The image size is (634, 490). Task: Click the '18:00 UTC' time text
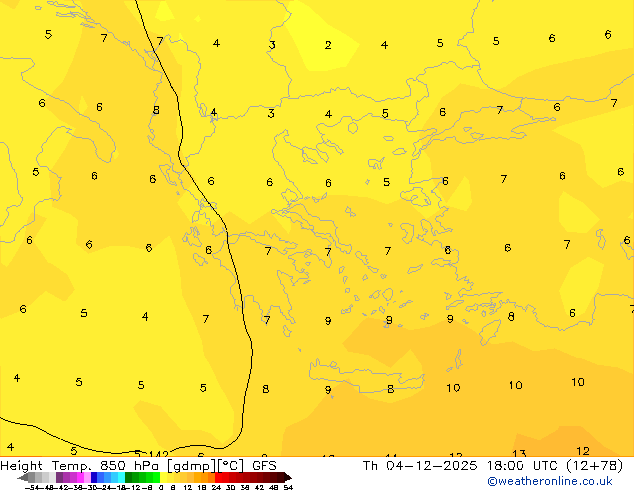click(522, 466)
